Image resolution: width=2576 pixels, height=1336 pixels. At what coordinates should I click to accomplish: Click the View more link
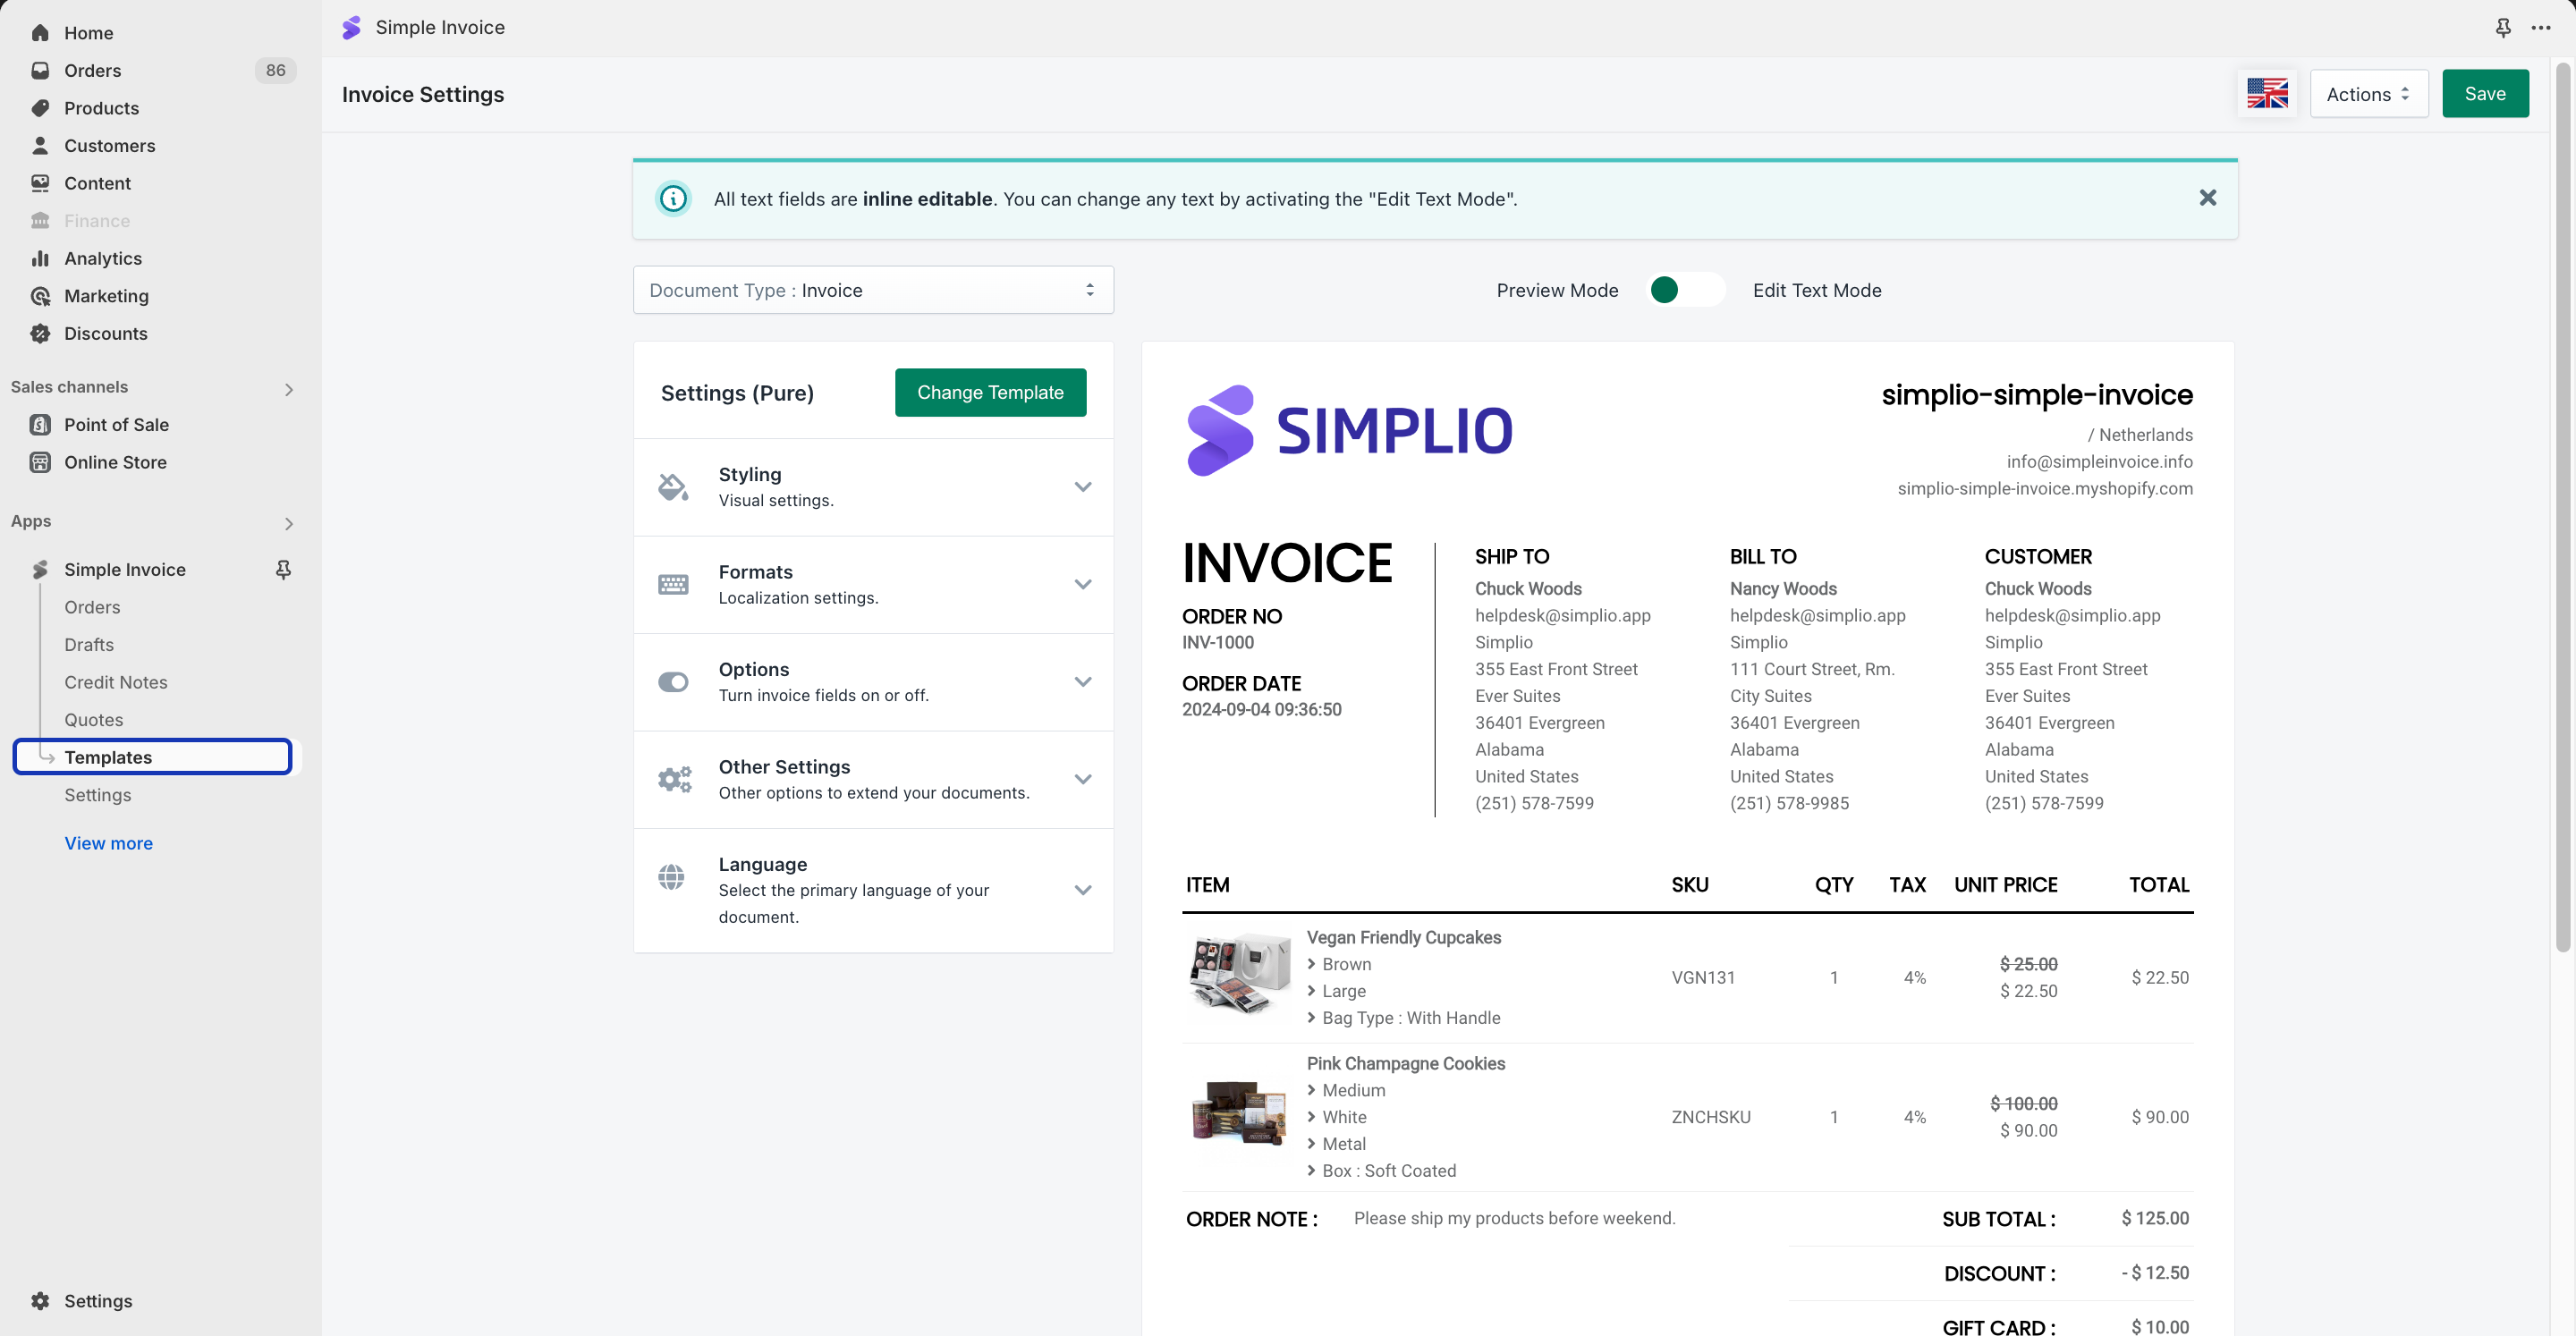pyautogui.click(x=108, y=843)
